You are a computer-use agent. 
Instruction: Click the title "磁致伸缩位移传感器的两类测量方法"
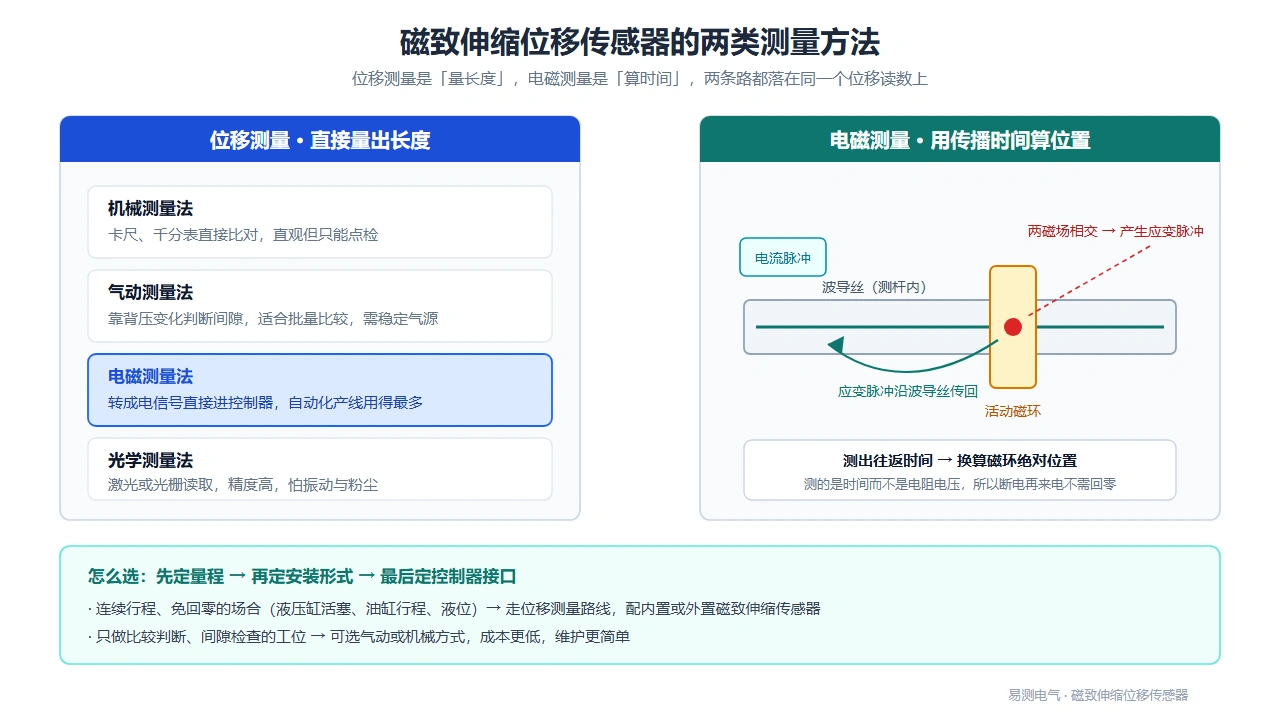coord(640,43)
